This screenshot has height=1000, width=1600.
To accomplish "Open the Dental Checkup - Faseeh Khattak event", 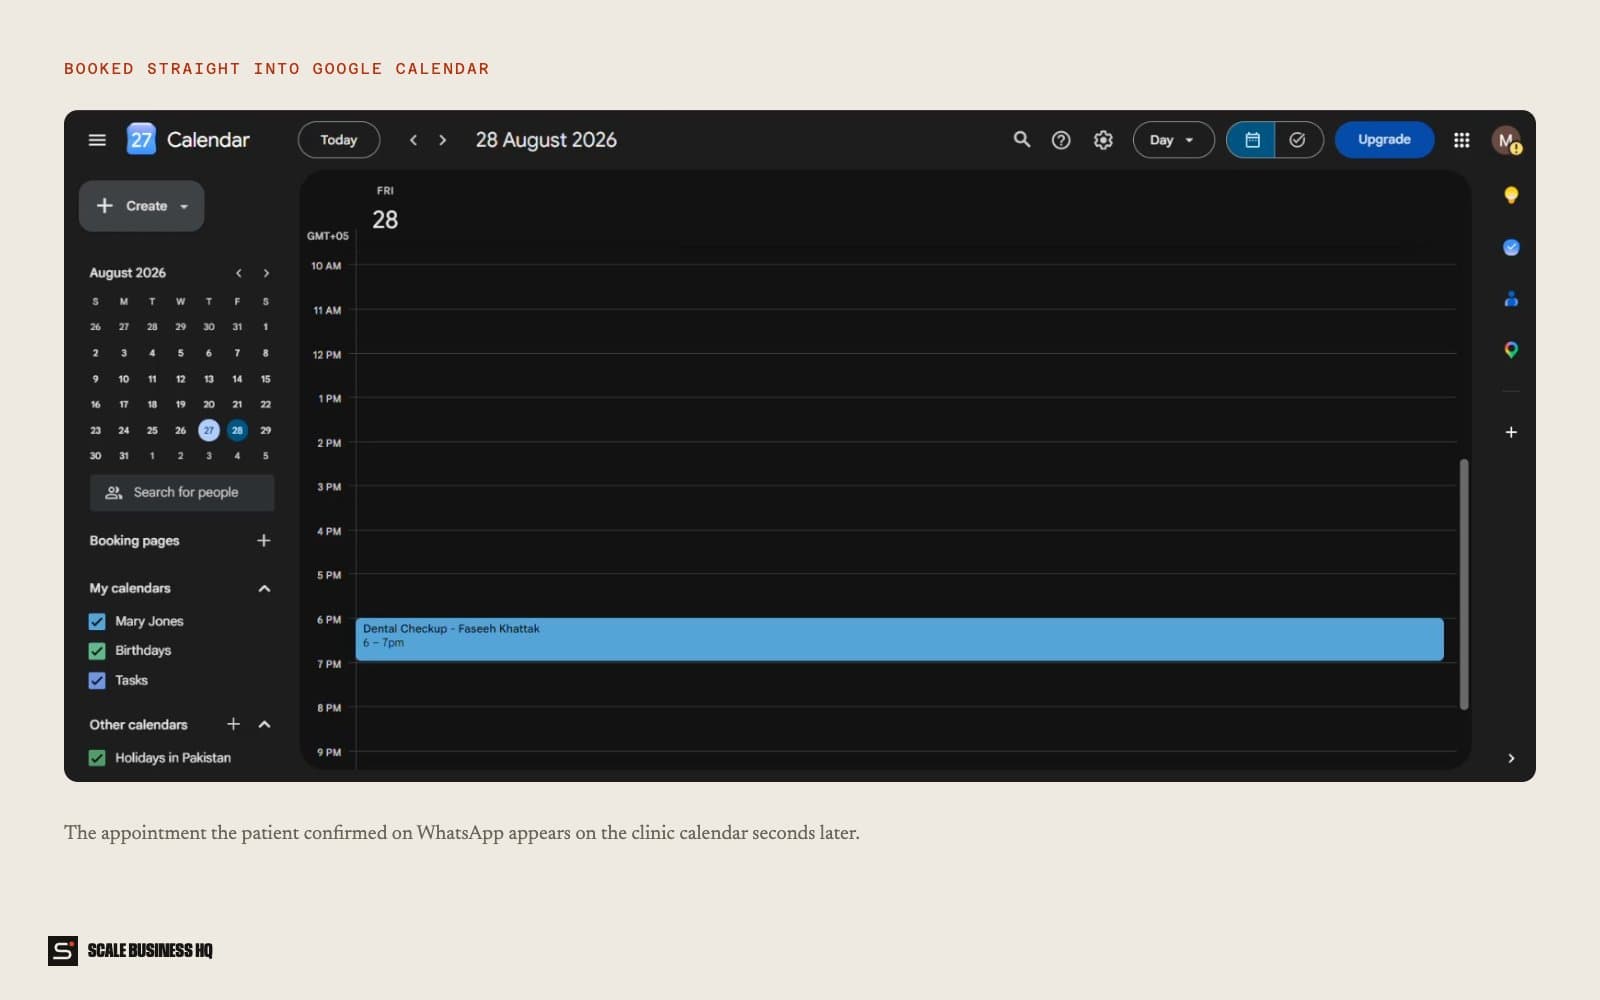I will [x=899, y=639].
